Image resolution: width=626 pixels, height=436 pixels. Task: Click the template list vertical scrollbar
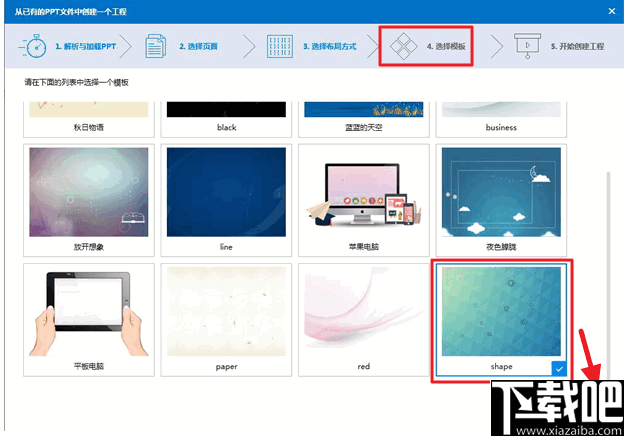[x=608, y=275]
